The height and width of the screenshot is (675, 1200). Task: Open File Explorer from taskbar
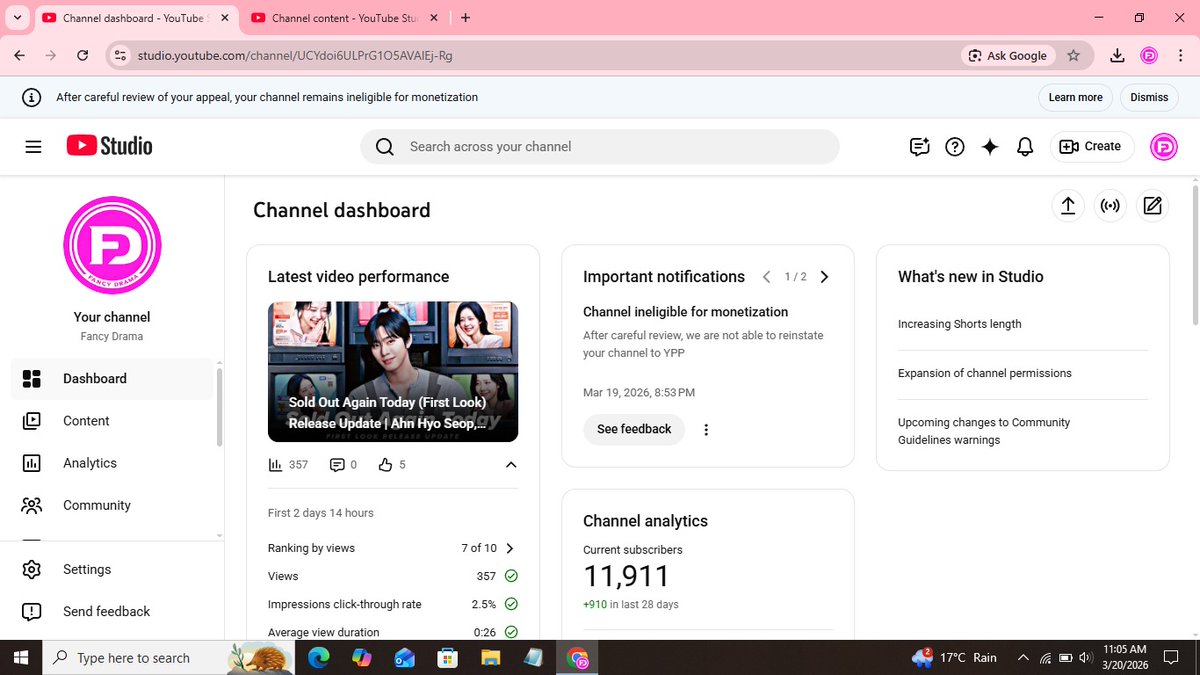pos(490,658)
